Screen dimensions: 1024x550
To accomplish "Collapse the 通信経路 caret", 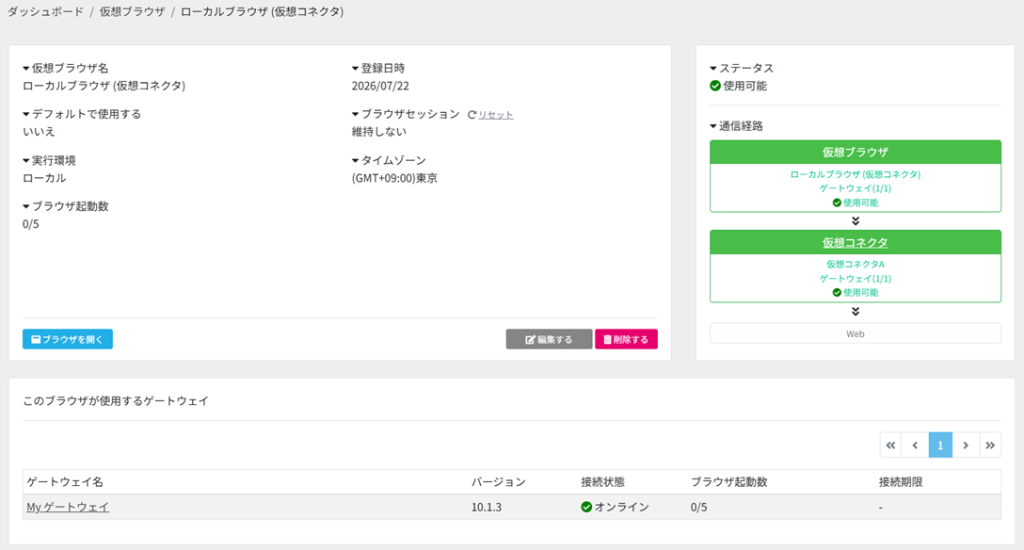I will tap(713, 126).
